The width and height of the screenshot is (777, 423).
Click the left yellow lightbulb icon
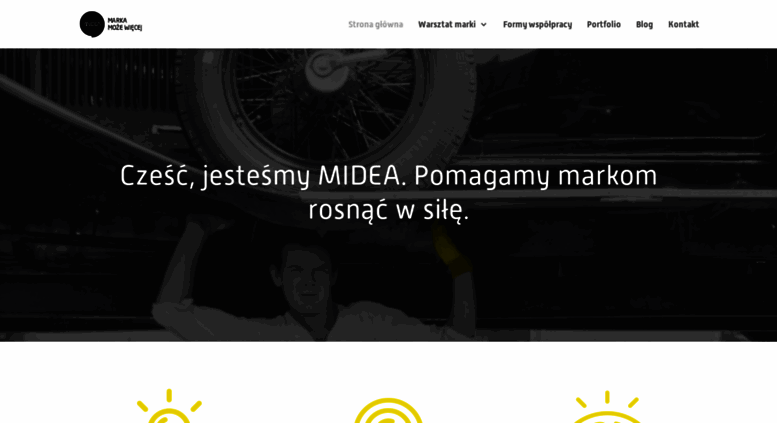tap(169, 406)
